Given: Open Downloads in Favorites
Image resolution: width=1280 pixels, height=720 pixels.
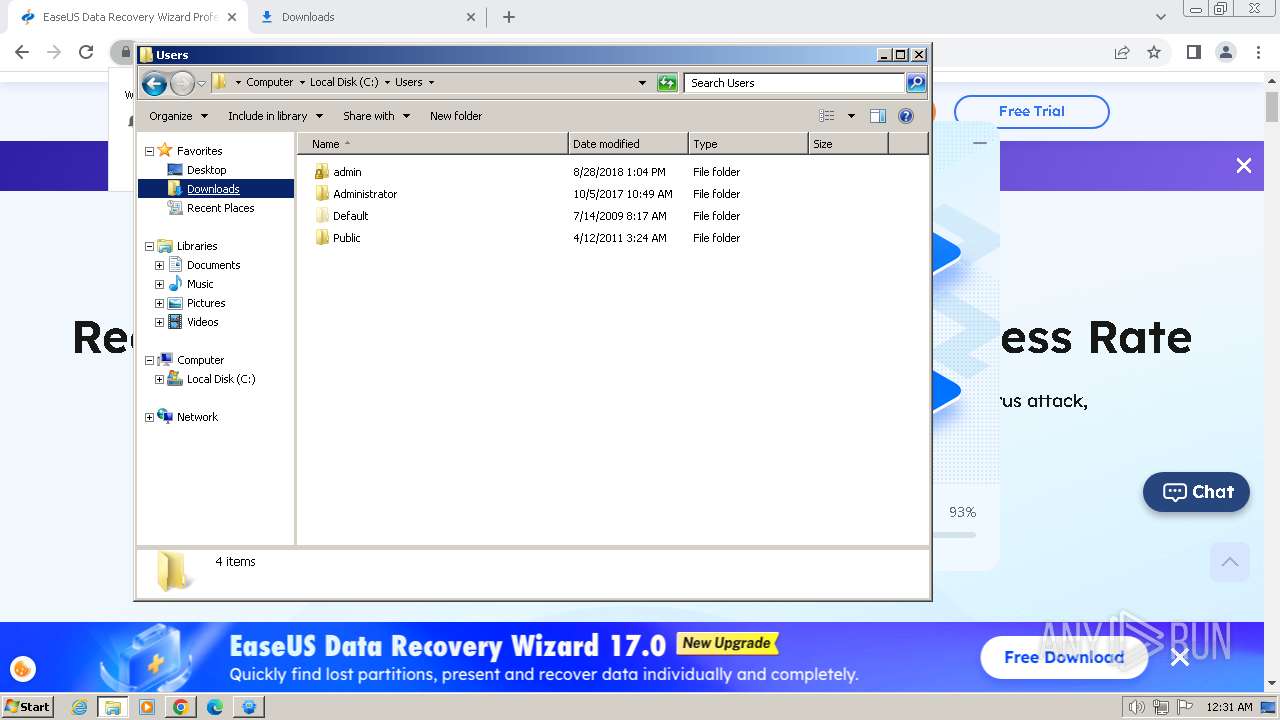Looking at the screenshot, I should [x=213, y=189].
